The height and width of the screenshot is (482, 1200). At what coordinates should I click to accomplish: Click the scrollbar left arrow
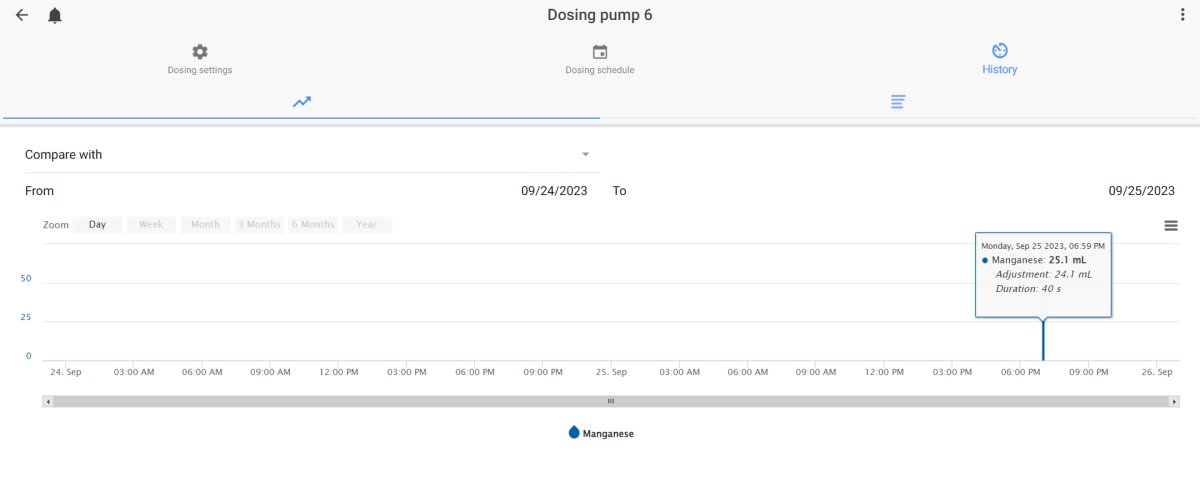click(47, 401)
